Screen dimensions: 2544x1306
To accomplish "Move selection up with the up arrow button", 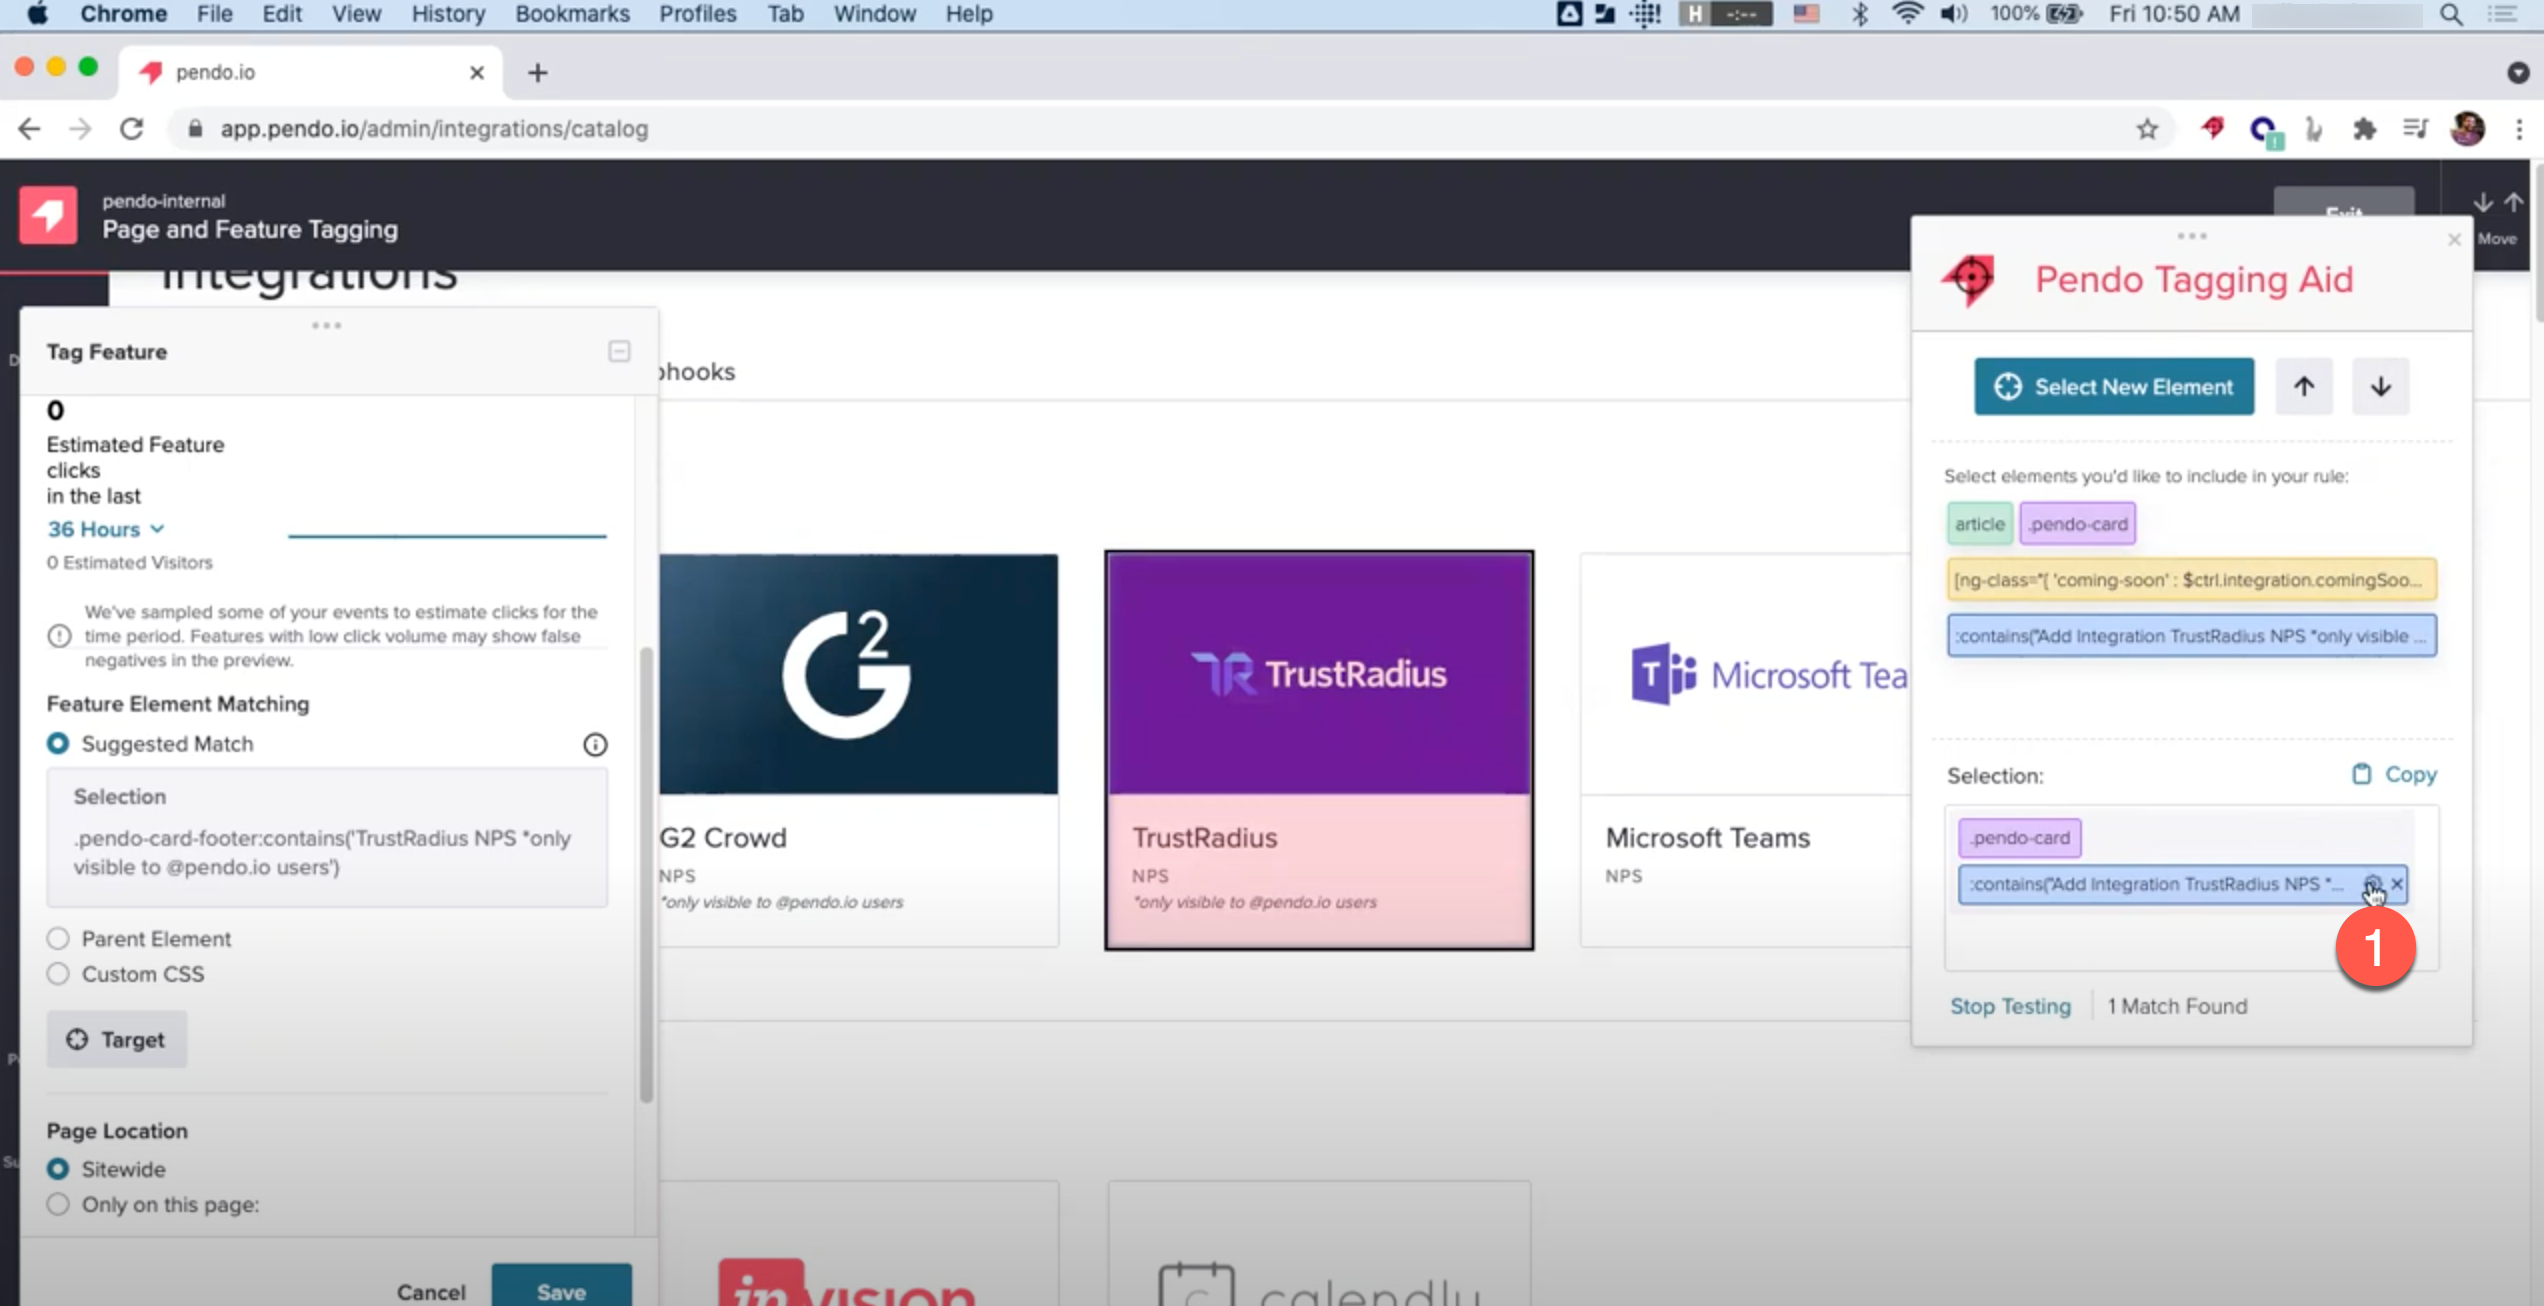I will point(2304,386).
